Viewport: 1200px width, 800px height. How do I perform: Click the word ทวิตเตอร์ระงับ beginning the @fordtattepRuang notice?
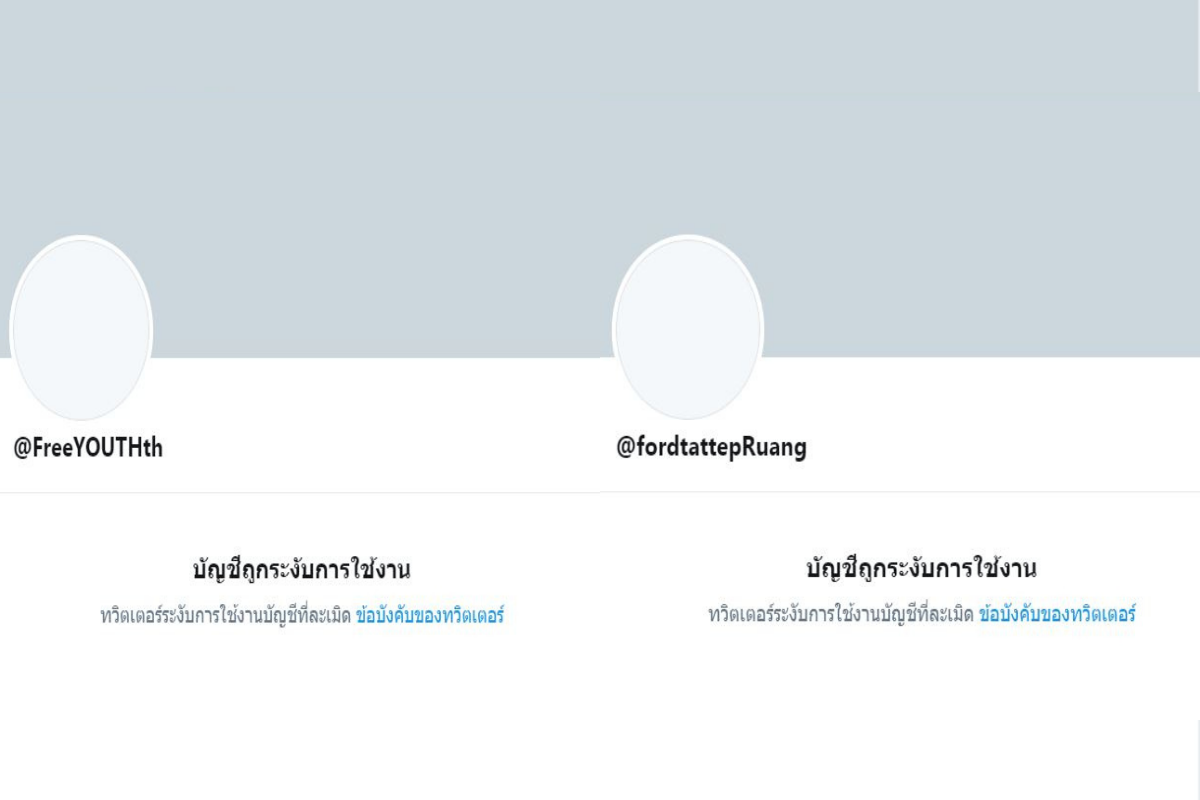pyautogui.click(x=752, y=615)
